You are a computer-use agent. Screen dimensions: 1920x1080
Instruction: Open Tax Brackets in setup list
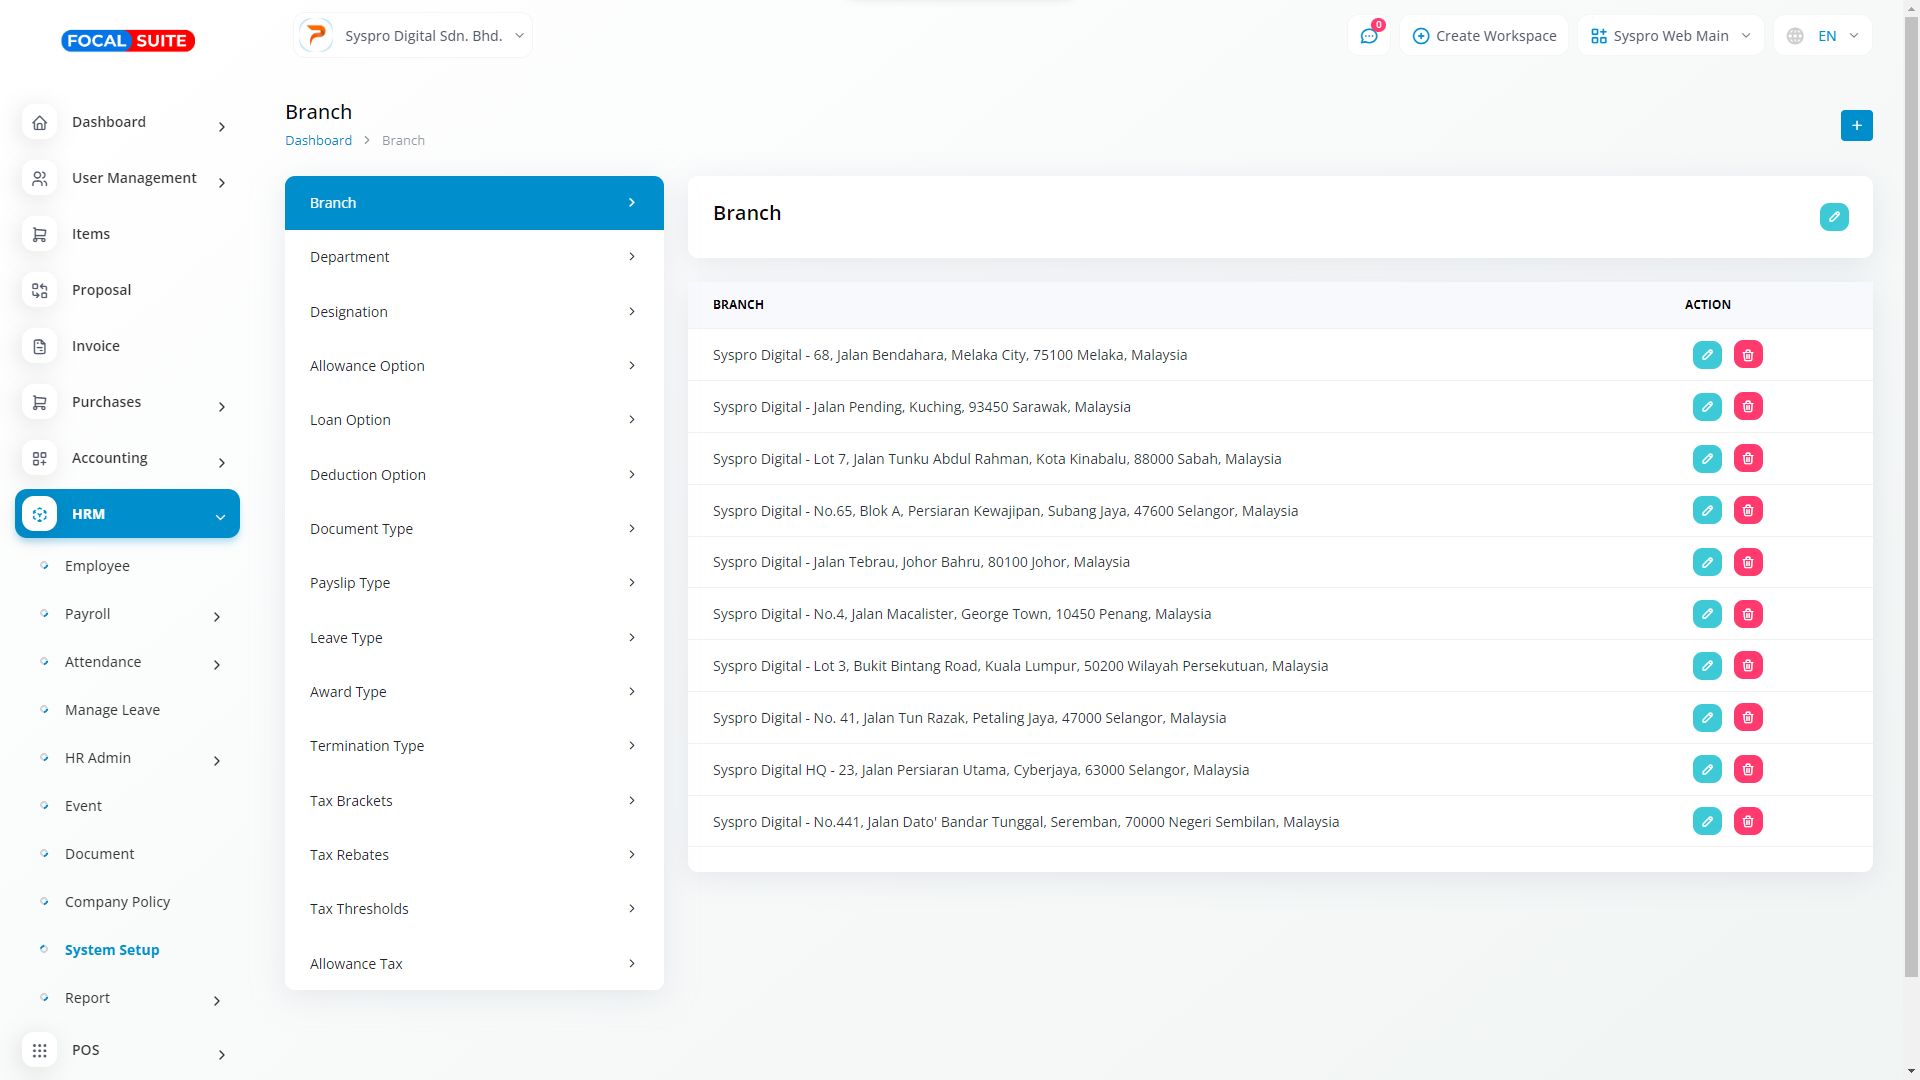click(x=474, y=801)
